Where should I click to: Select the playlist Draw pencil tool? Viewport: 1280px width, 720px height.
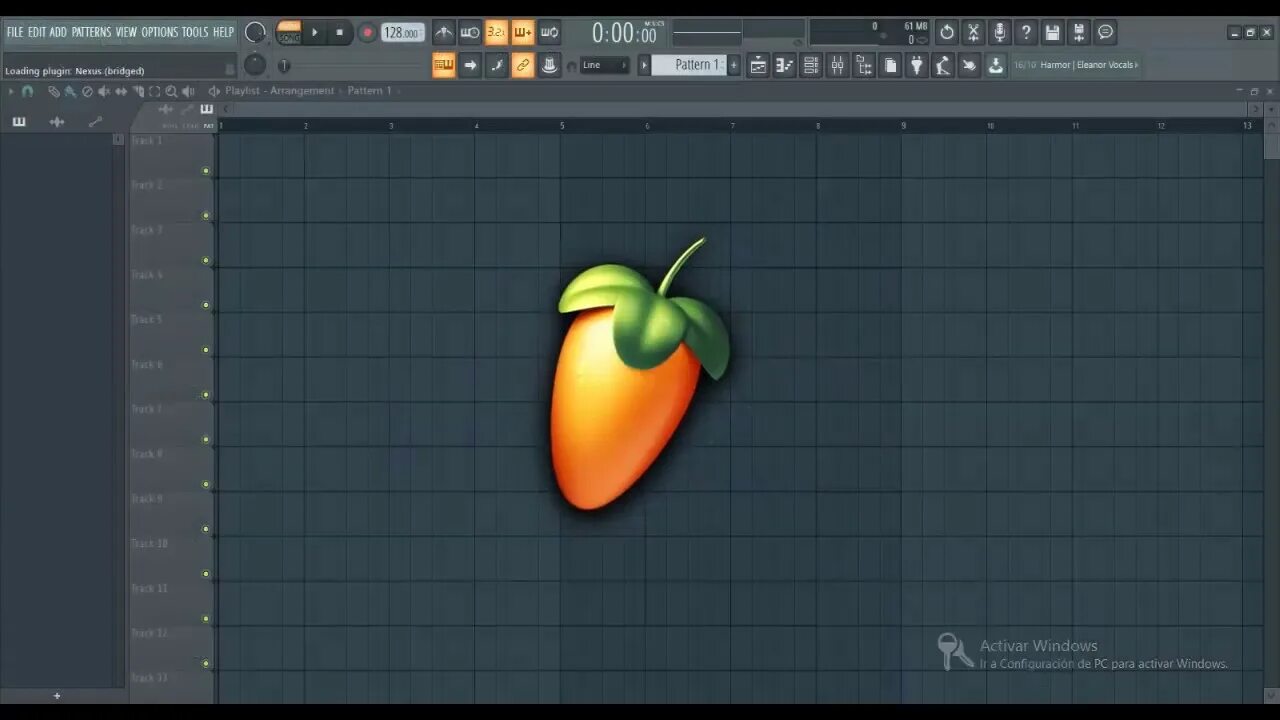[x=54, y=91]
